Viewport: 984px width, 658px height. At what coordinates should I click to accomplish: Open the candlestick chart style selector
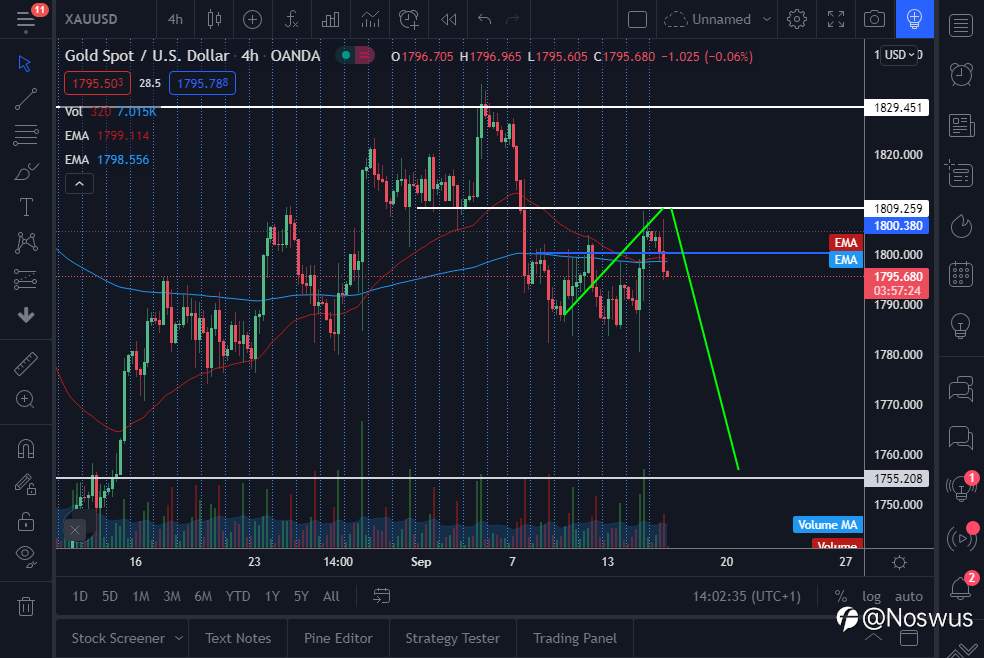tap(215, 19)
